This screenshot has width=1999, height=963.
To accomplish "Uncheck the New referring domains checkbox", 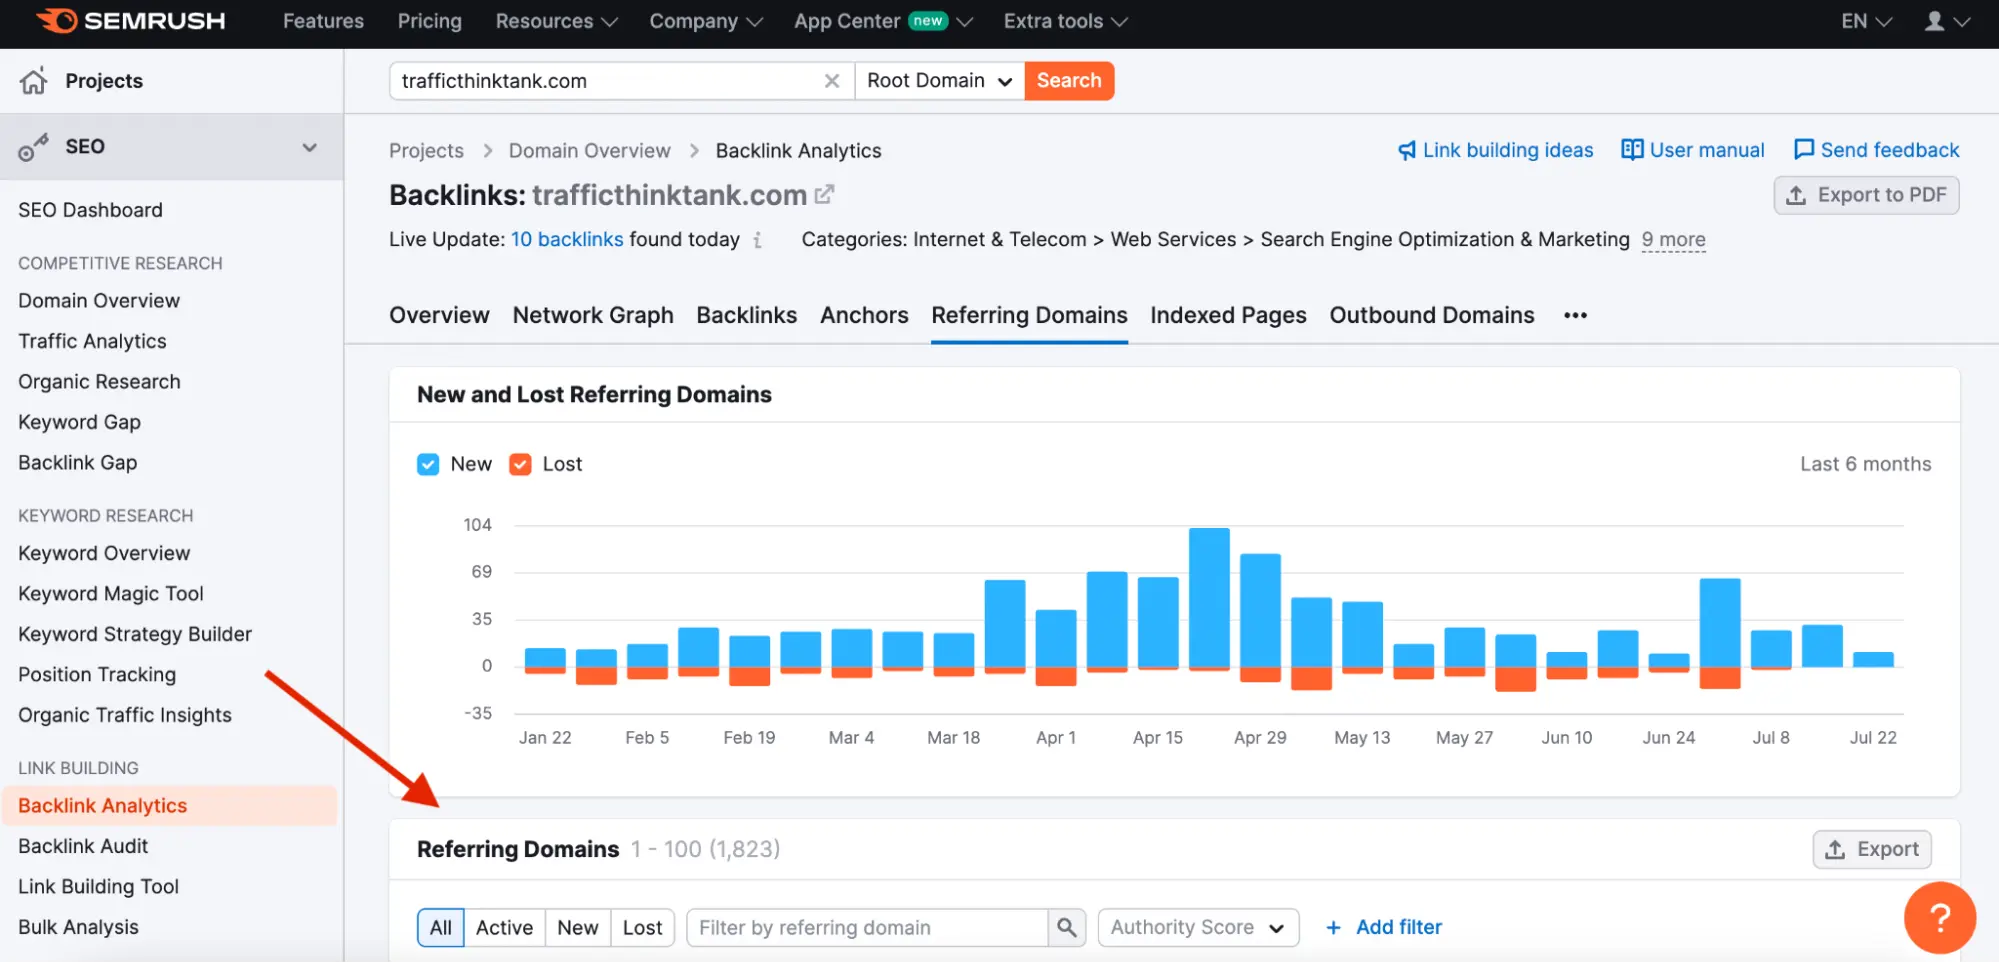I will point(428,463).
